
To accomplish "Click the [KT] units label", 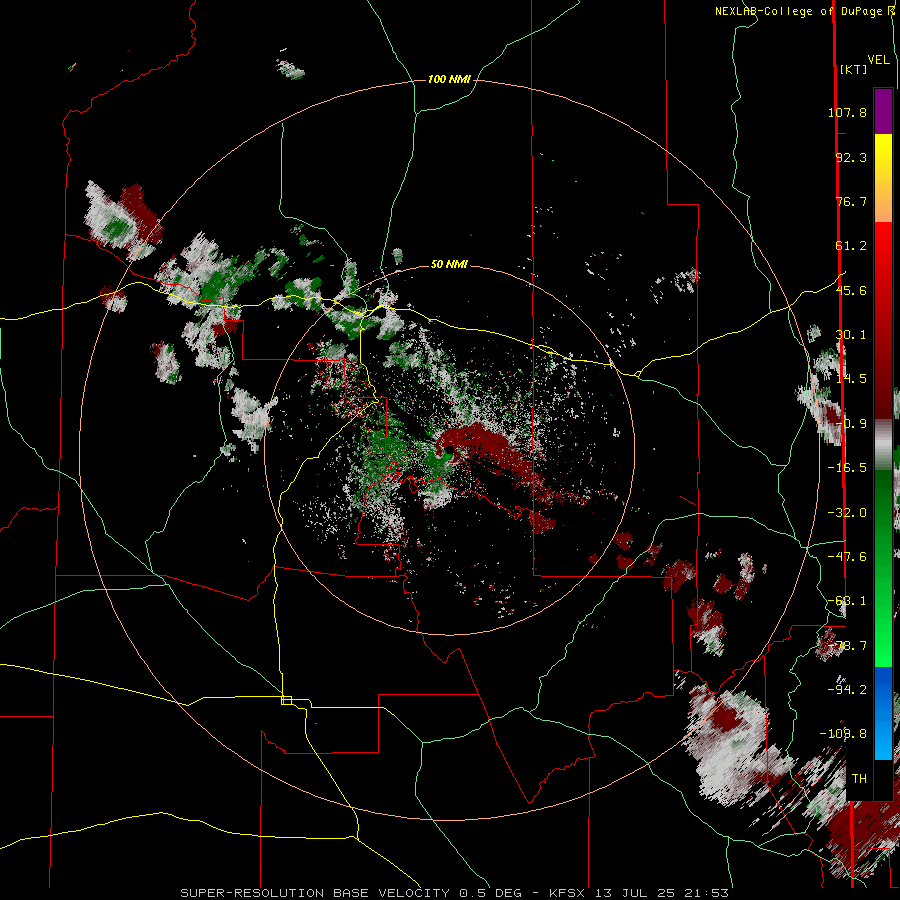I will [854, 69].
